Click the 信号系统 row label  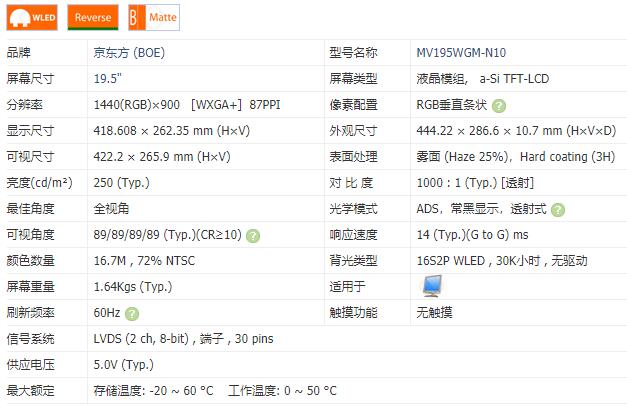pyautogui.click(x=30, y=339)
